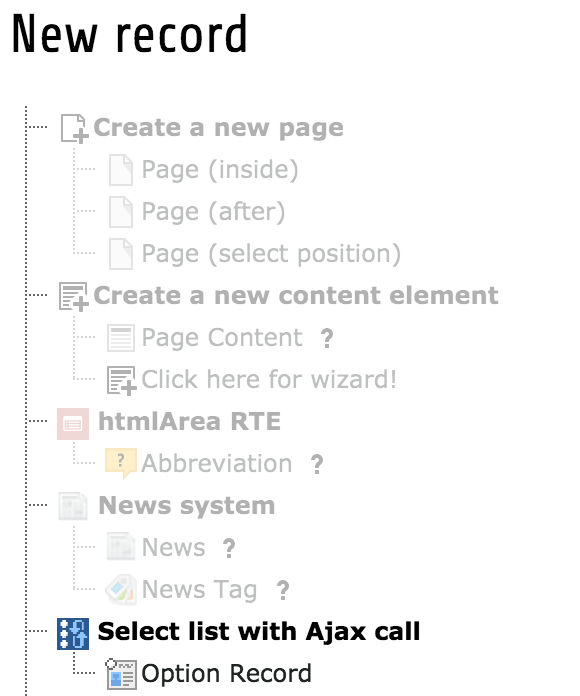Screen dimensions: 580x696
Task: Select the News record entry
Action: pos(174,547)
